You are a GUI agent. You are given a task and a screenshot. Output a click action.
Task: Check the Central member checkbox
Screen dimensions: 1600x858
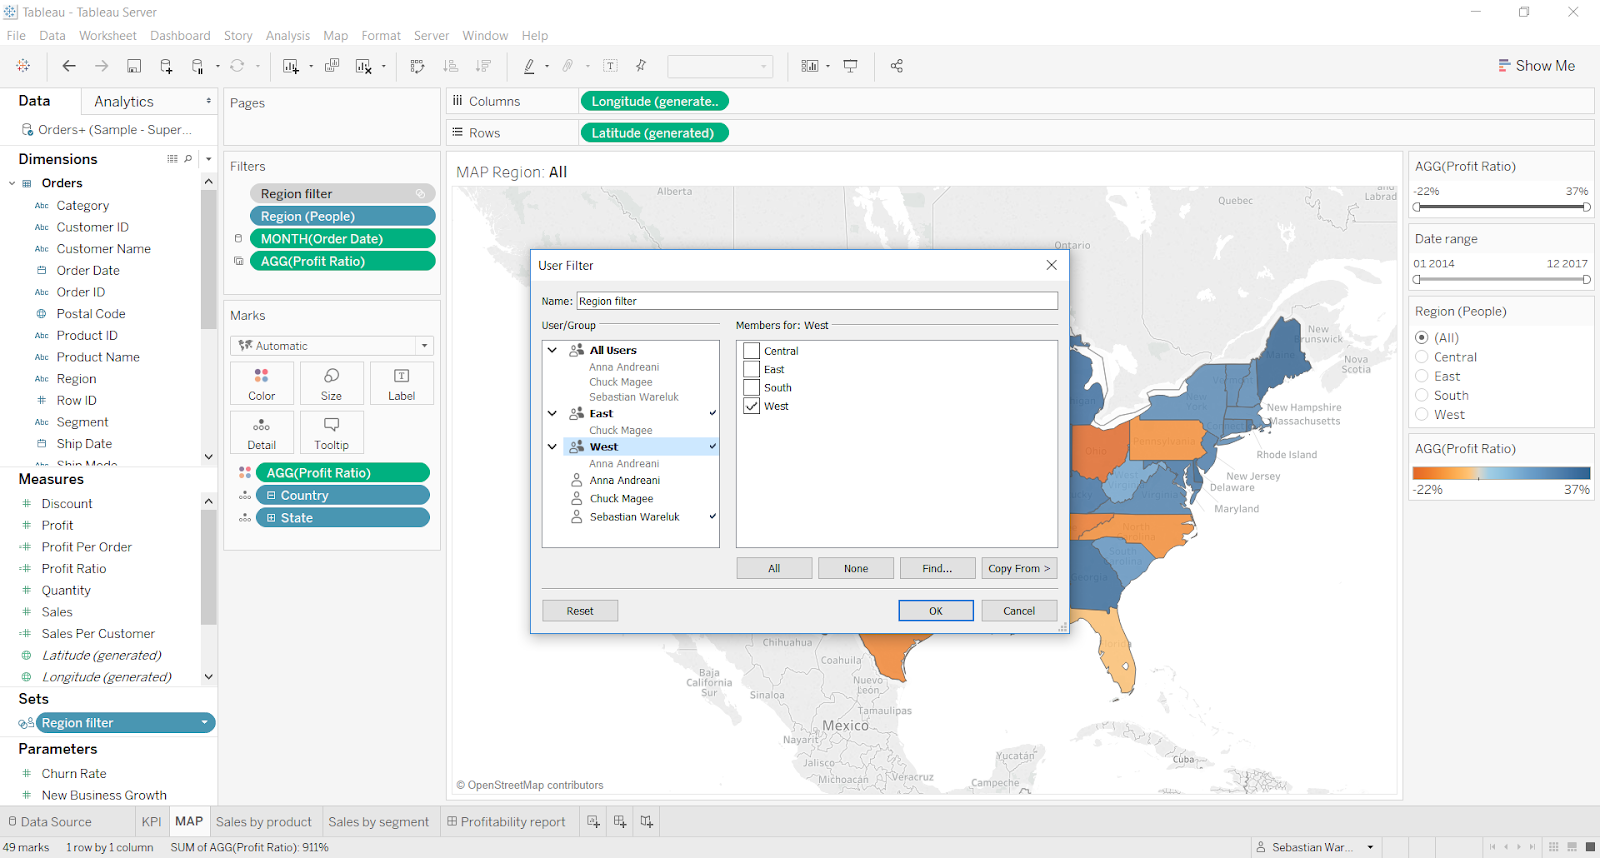(x=752, y=351)
